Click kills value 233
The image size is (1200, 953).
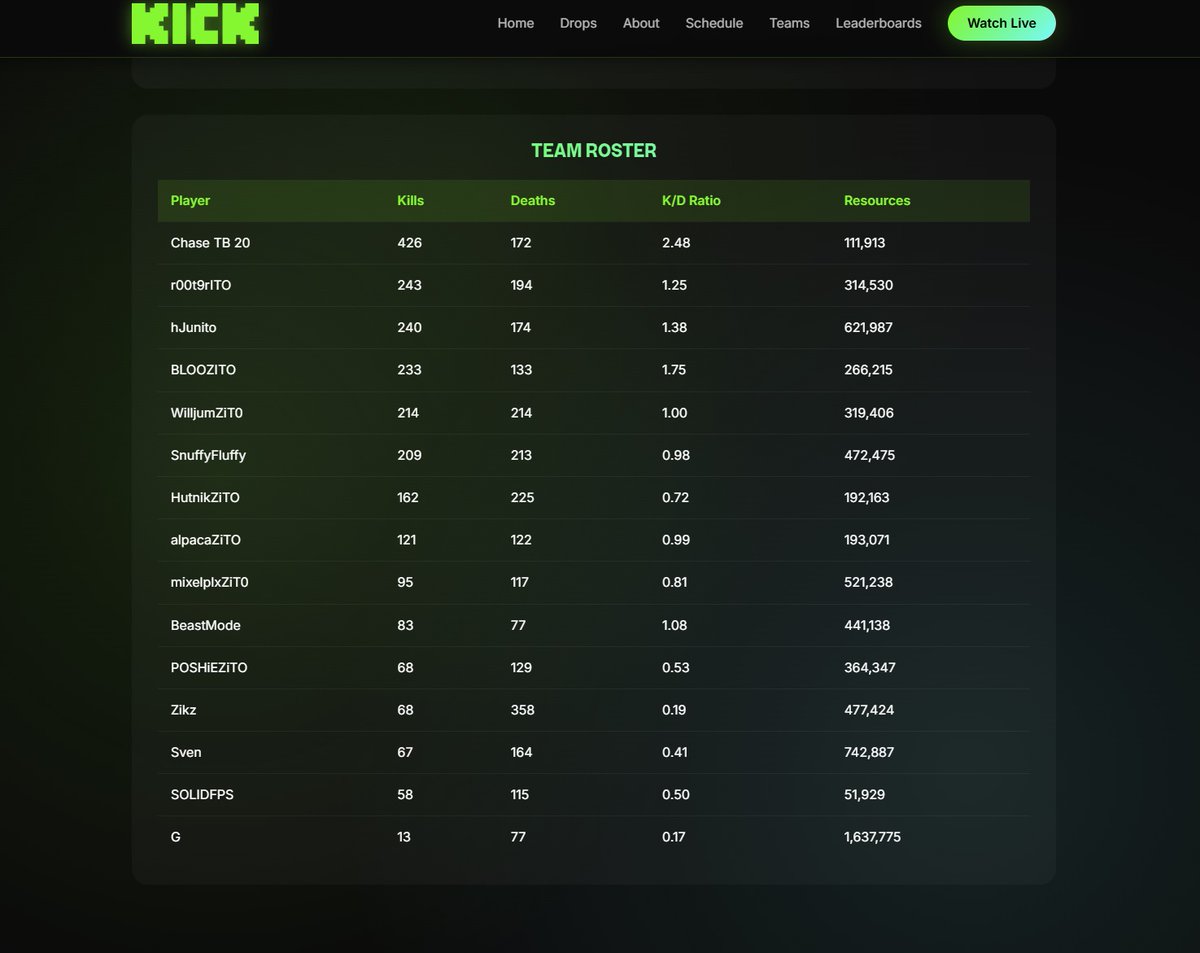409,370
